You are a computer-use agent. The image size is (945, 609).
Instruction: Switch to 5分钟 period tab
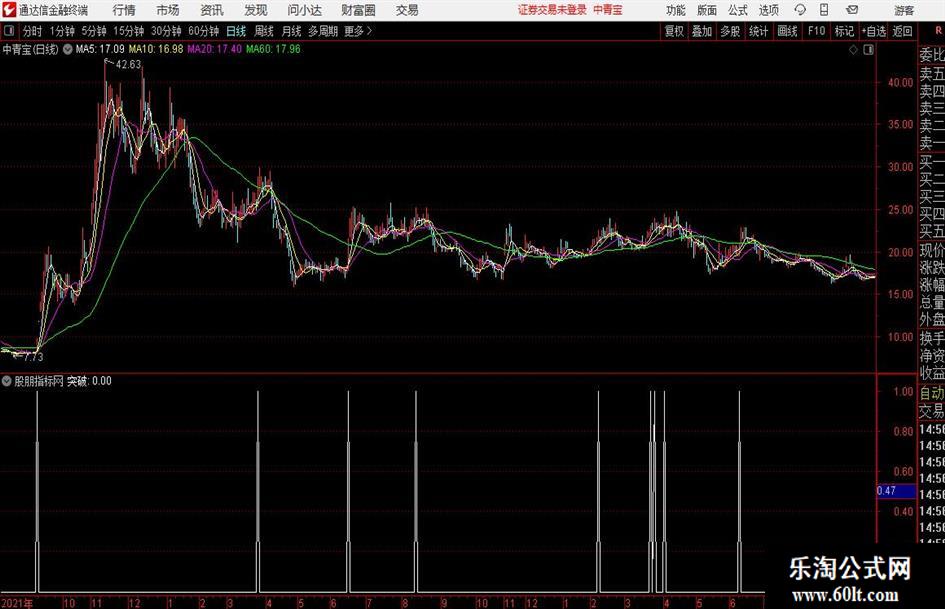94,31
